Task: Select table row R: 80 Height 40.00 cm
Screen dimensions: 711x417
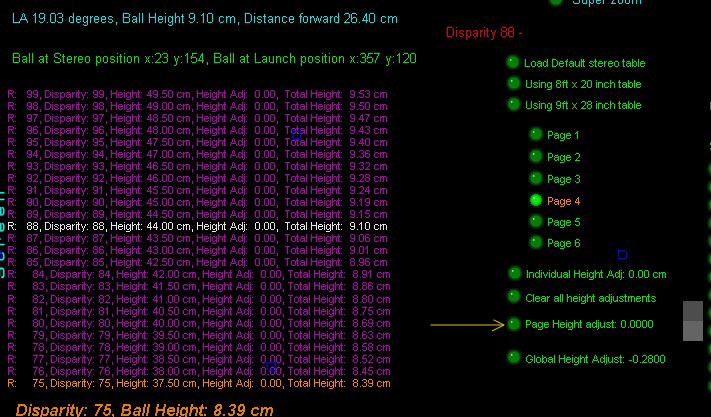Action: click(x=199, y=324)
